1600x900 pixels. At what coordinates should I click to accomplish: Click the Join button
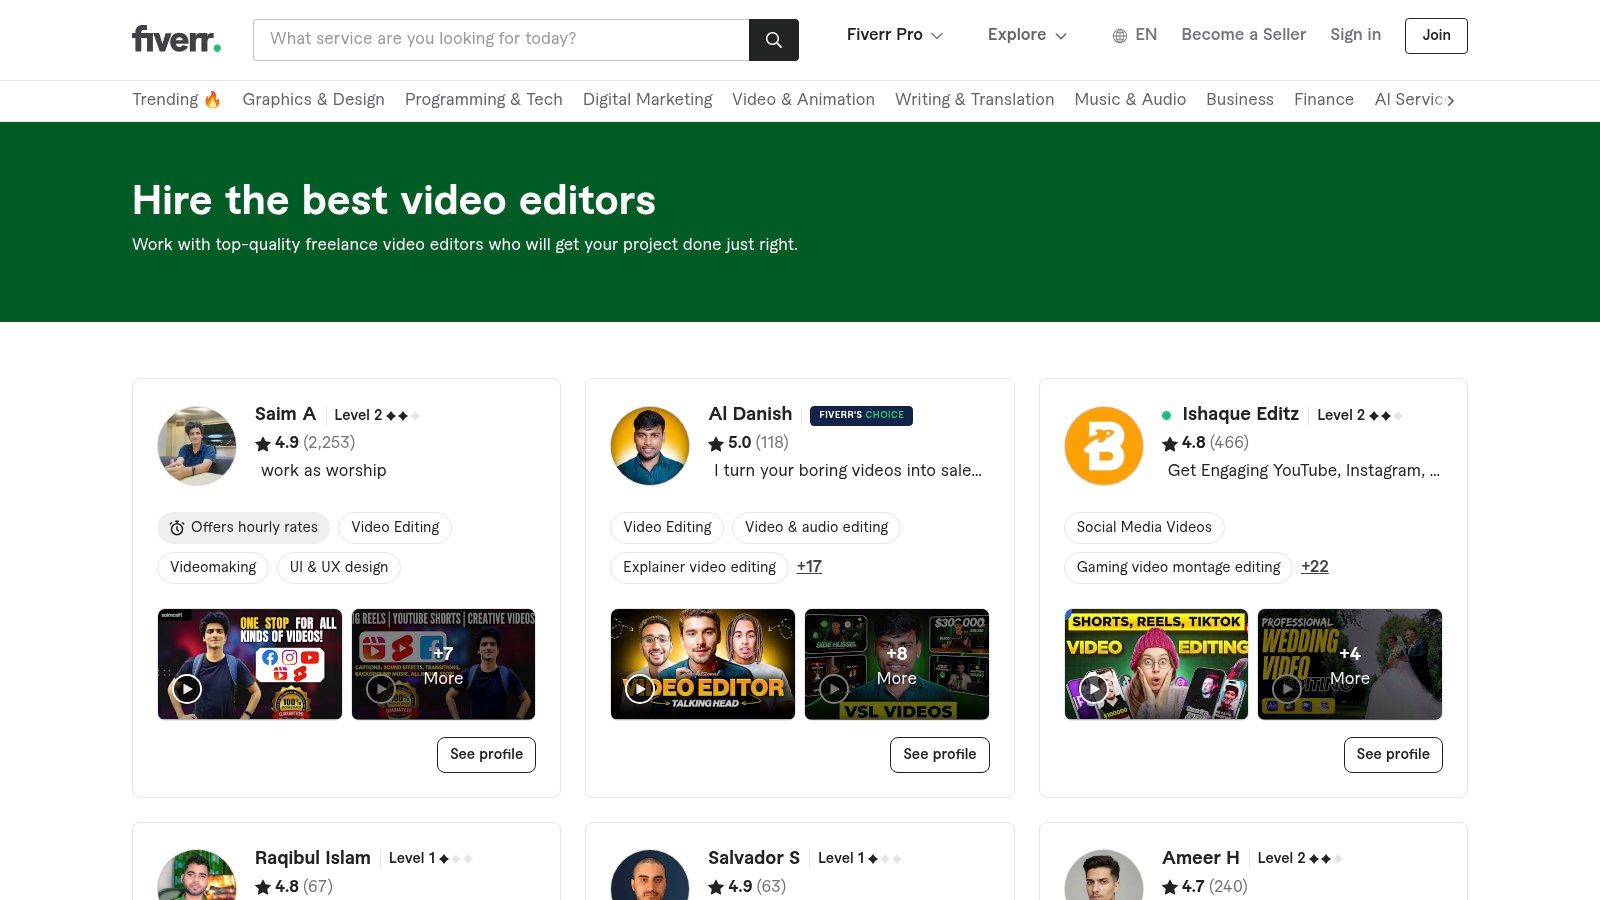coord(1436,35)
